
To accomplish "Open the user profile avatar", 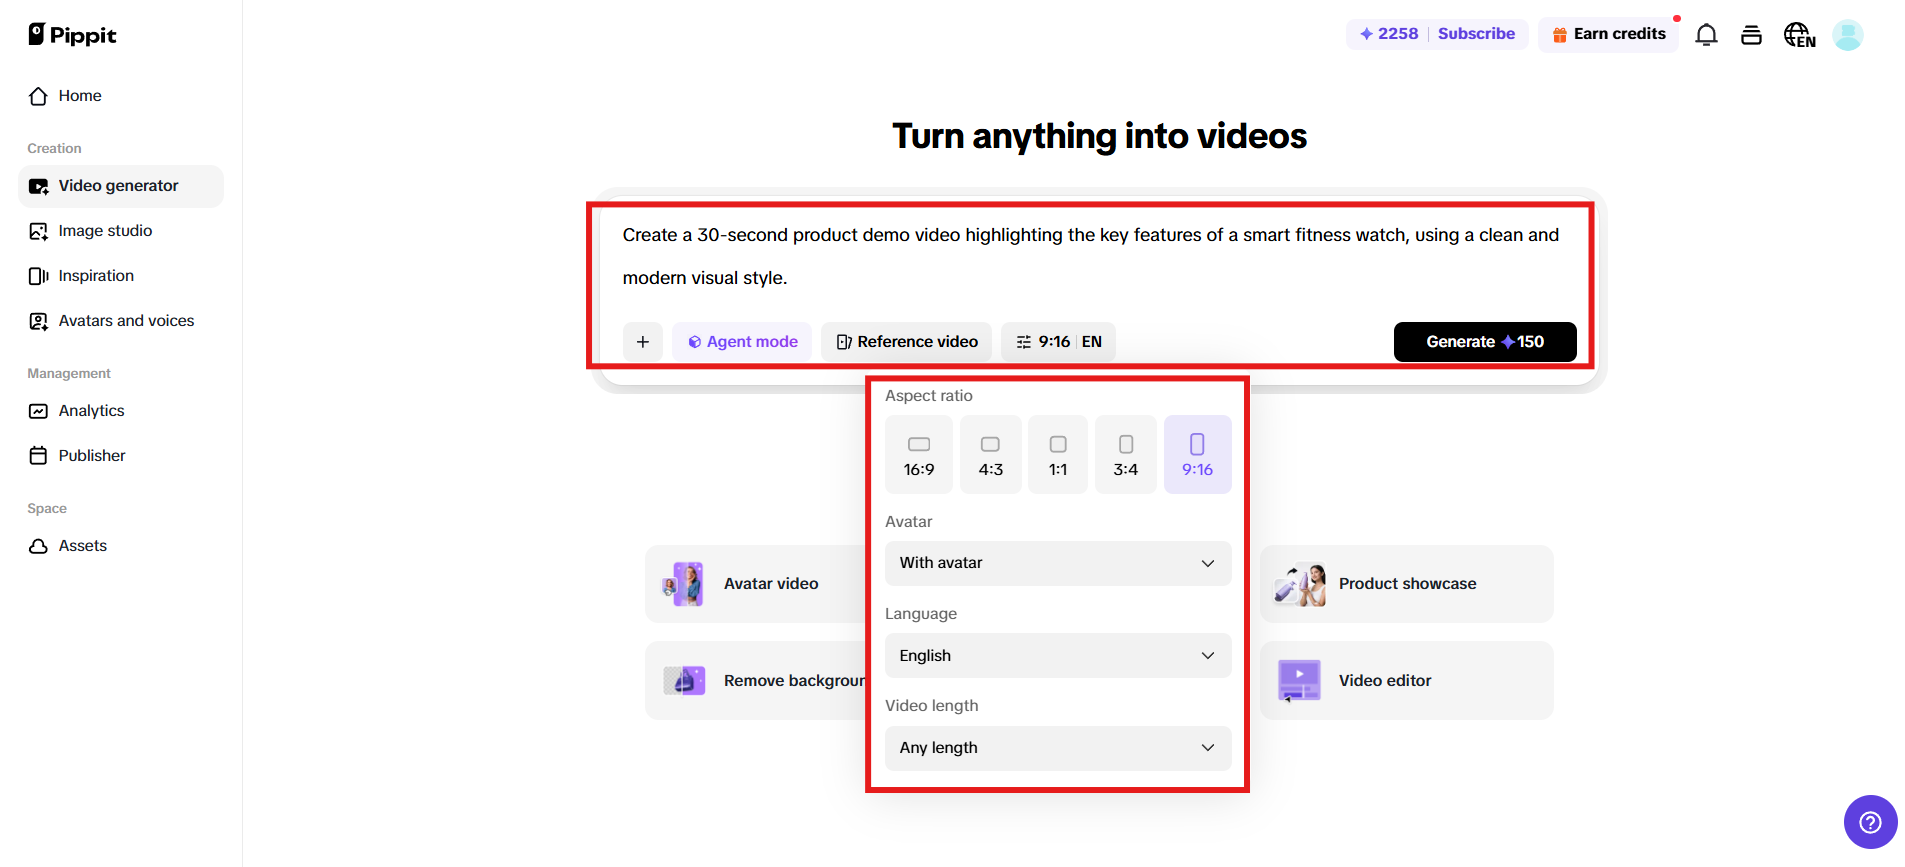I will pos(1847,35).
